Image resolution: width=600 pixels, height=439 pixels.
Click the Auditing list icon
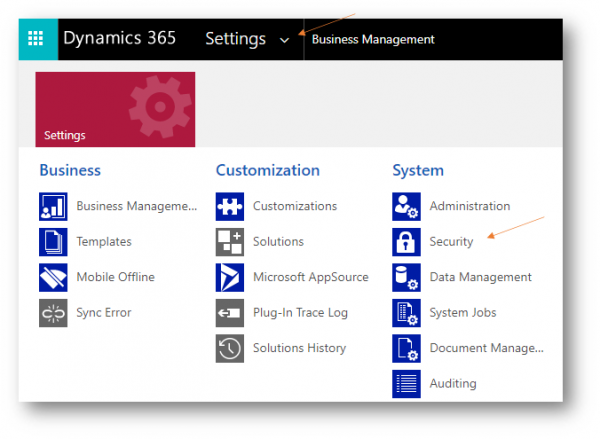[406, 383]
